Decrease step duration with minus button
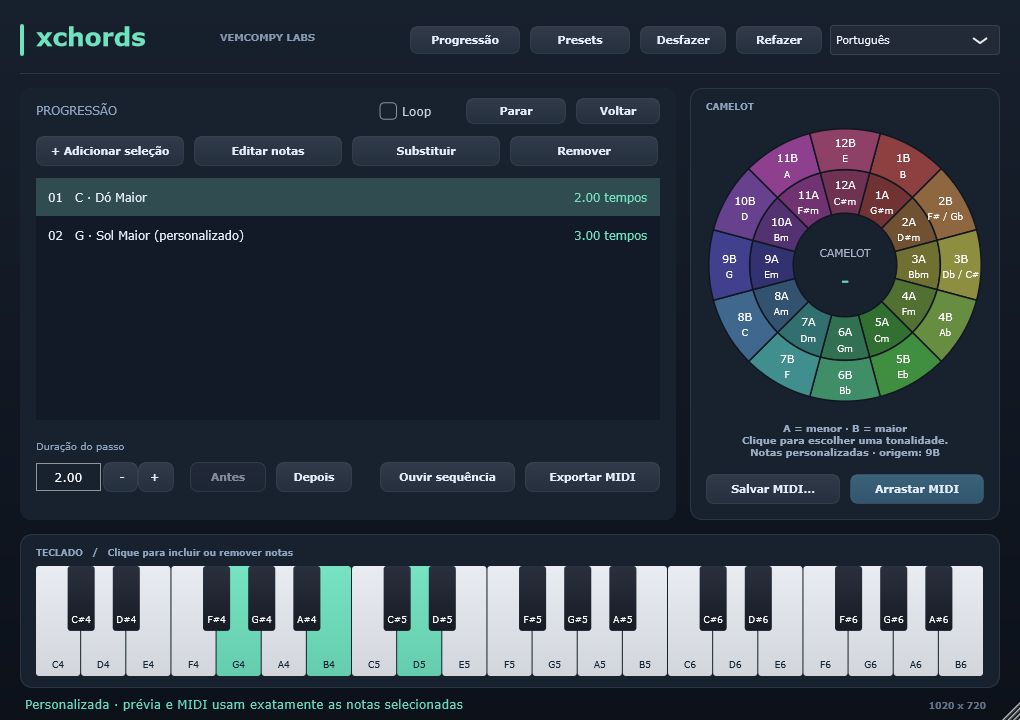 [121, 477]
